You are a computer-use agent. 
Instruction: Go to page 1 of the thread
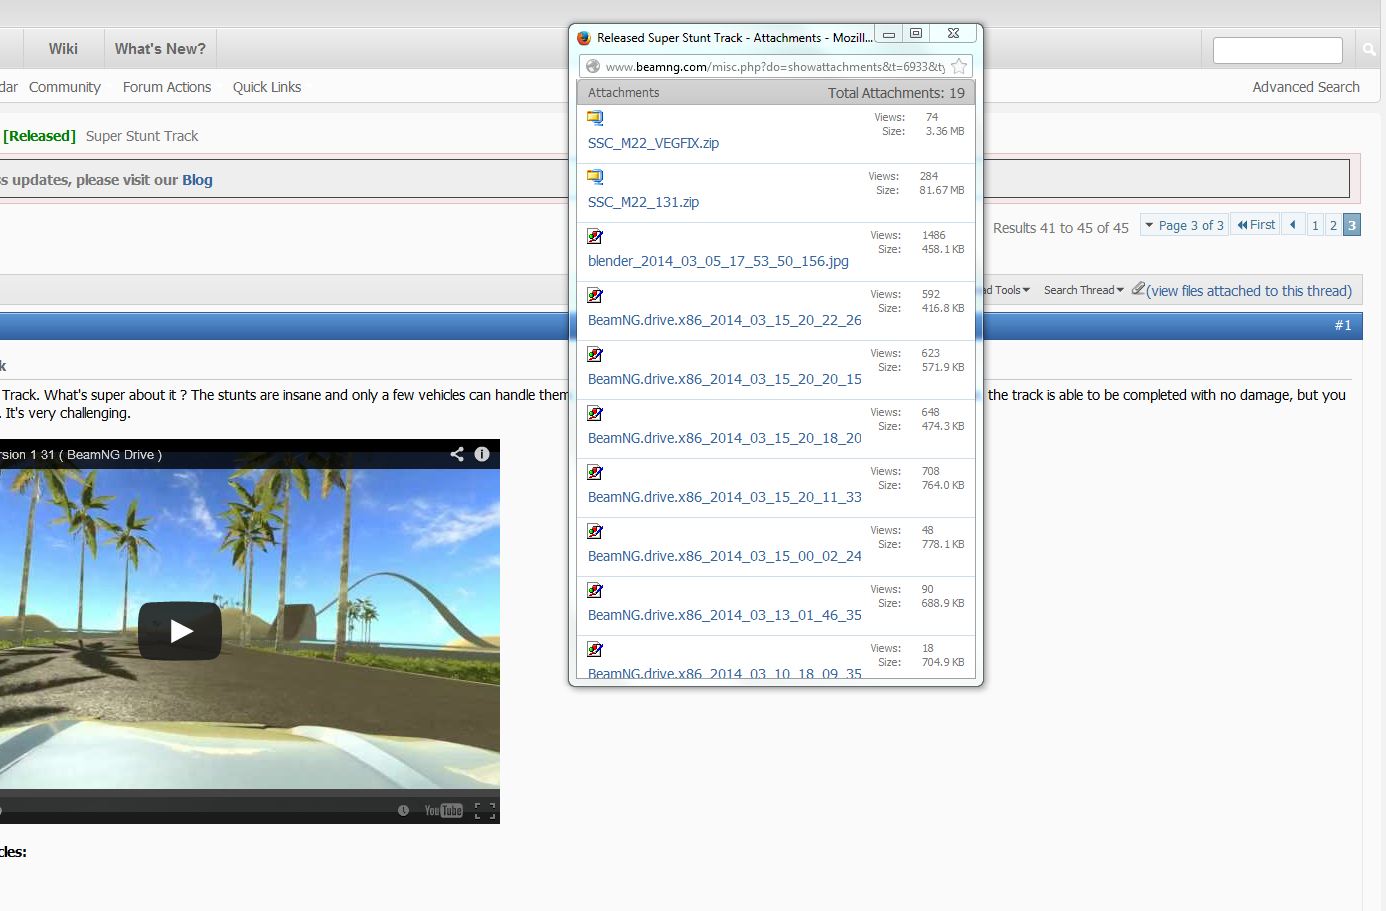point(1315,225)
